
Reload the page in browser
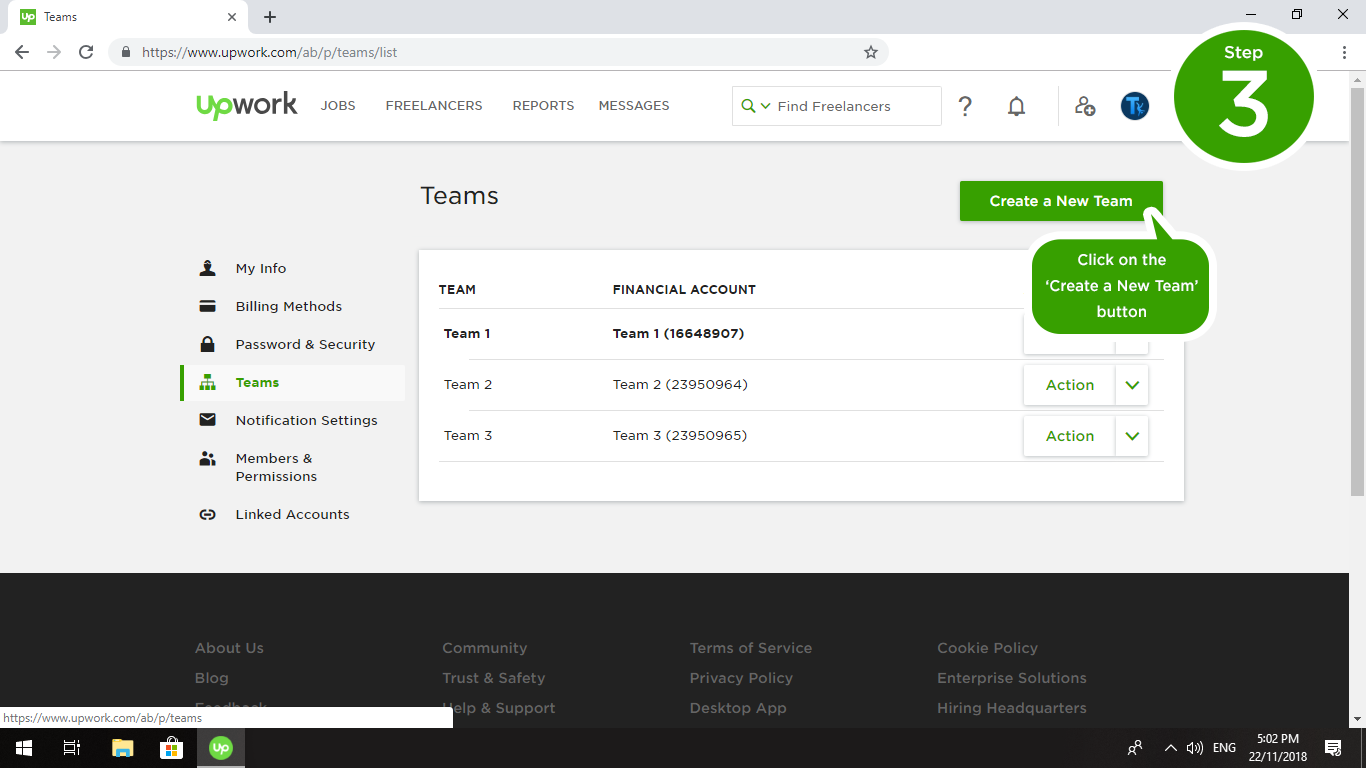(x=86, y=52)
